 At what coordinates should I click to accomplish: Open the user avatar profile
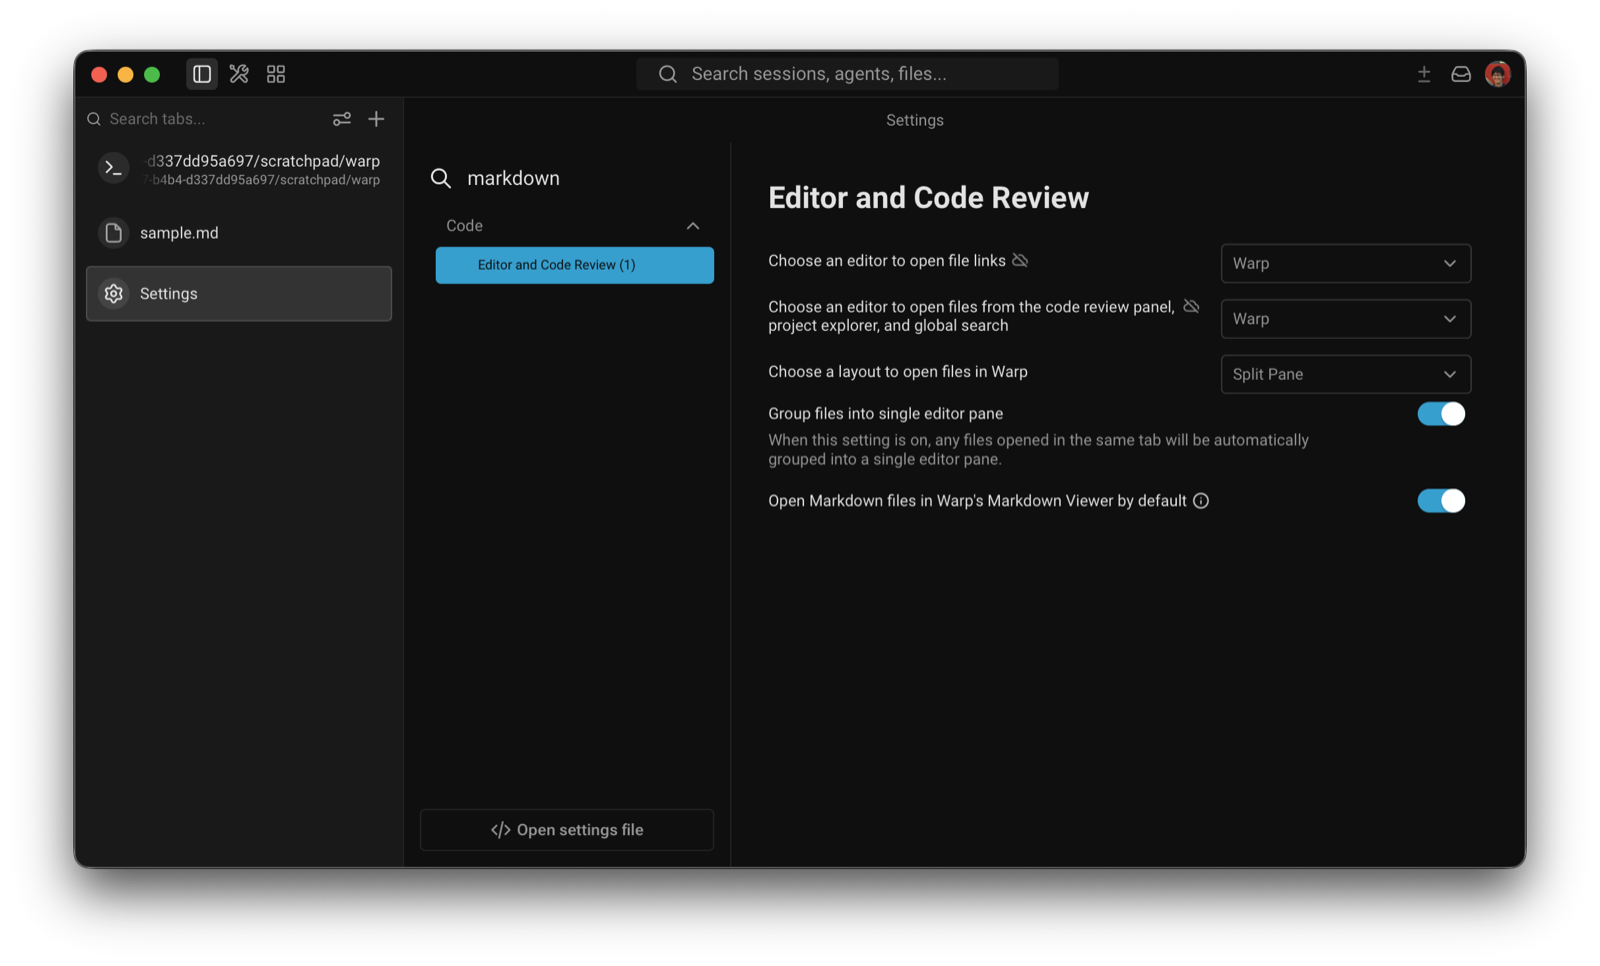tap(1498, 74)
